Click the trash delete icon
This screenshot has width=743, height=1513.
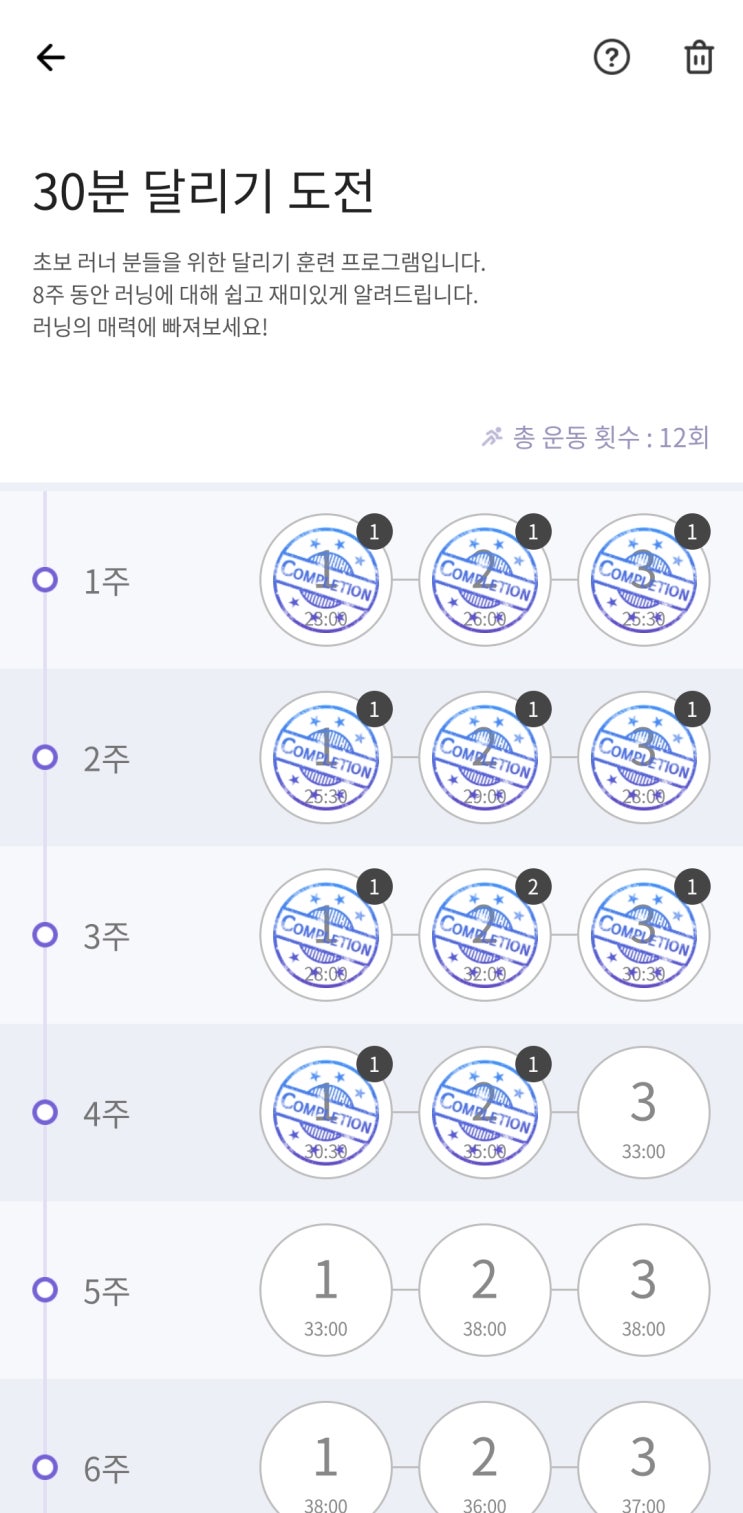(x=699, y=58)
